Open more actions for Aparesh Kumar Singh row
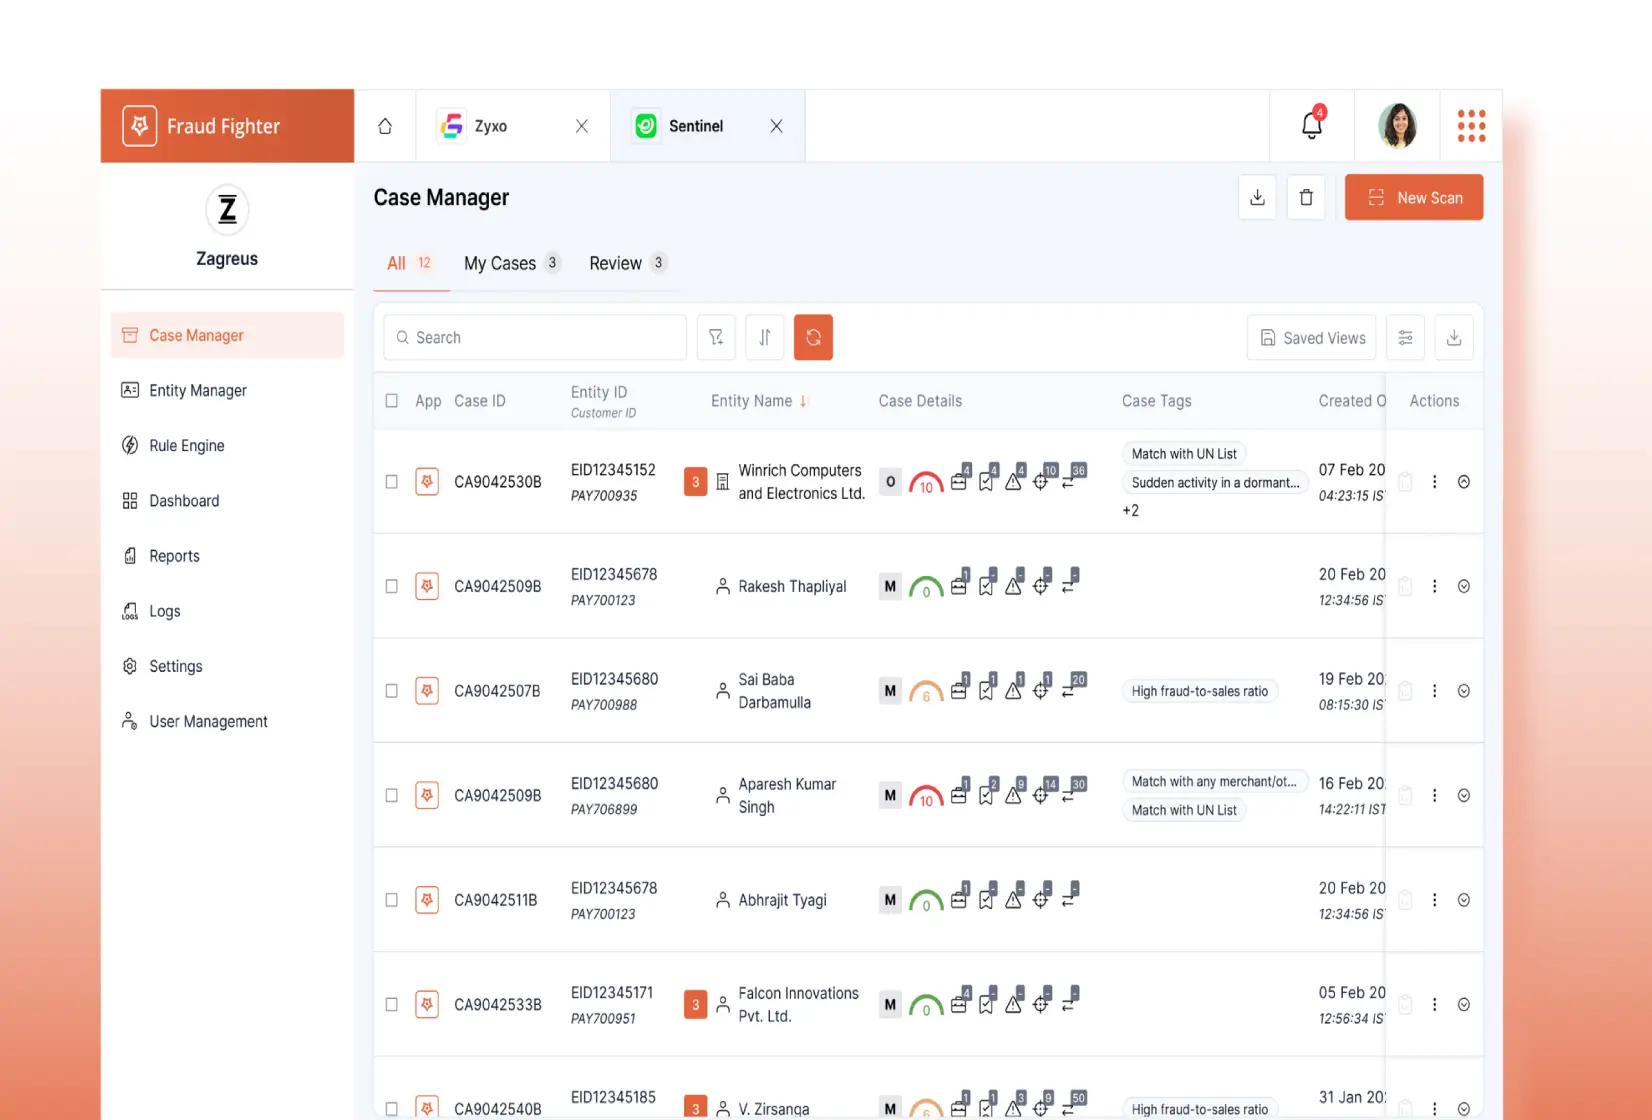The image size is (1652, 1120). pos(1434,795)
